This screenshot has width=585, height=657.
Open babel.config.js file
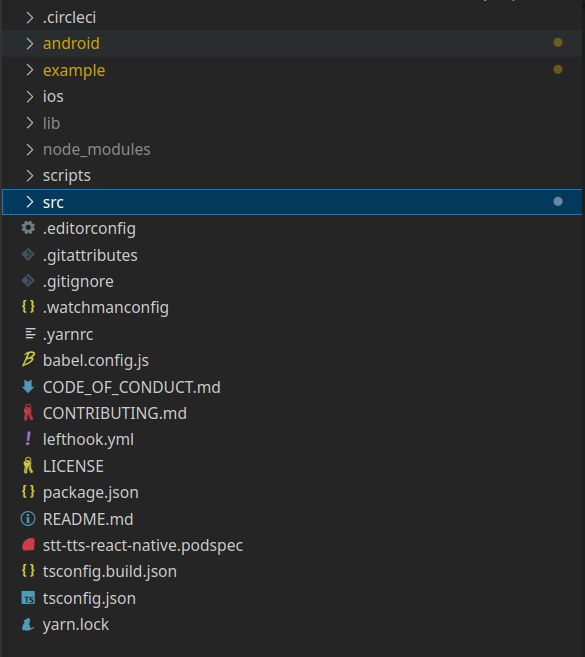point(96,360)
